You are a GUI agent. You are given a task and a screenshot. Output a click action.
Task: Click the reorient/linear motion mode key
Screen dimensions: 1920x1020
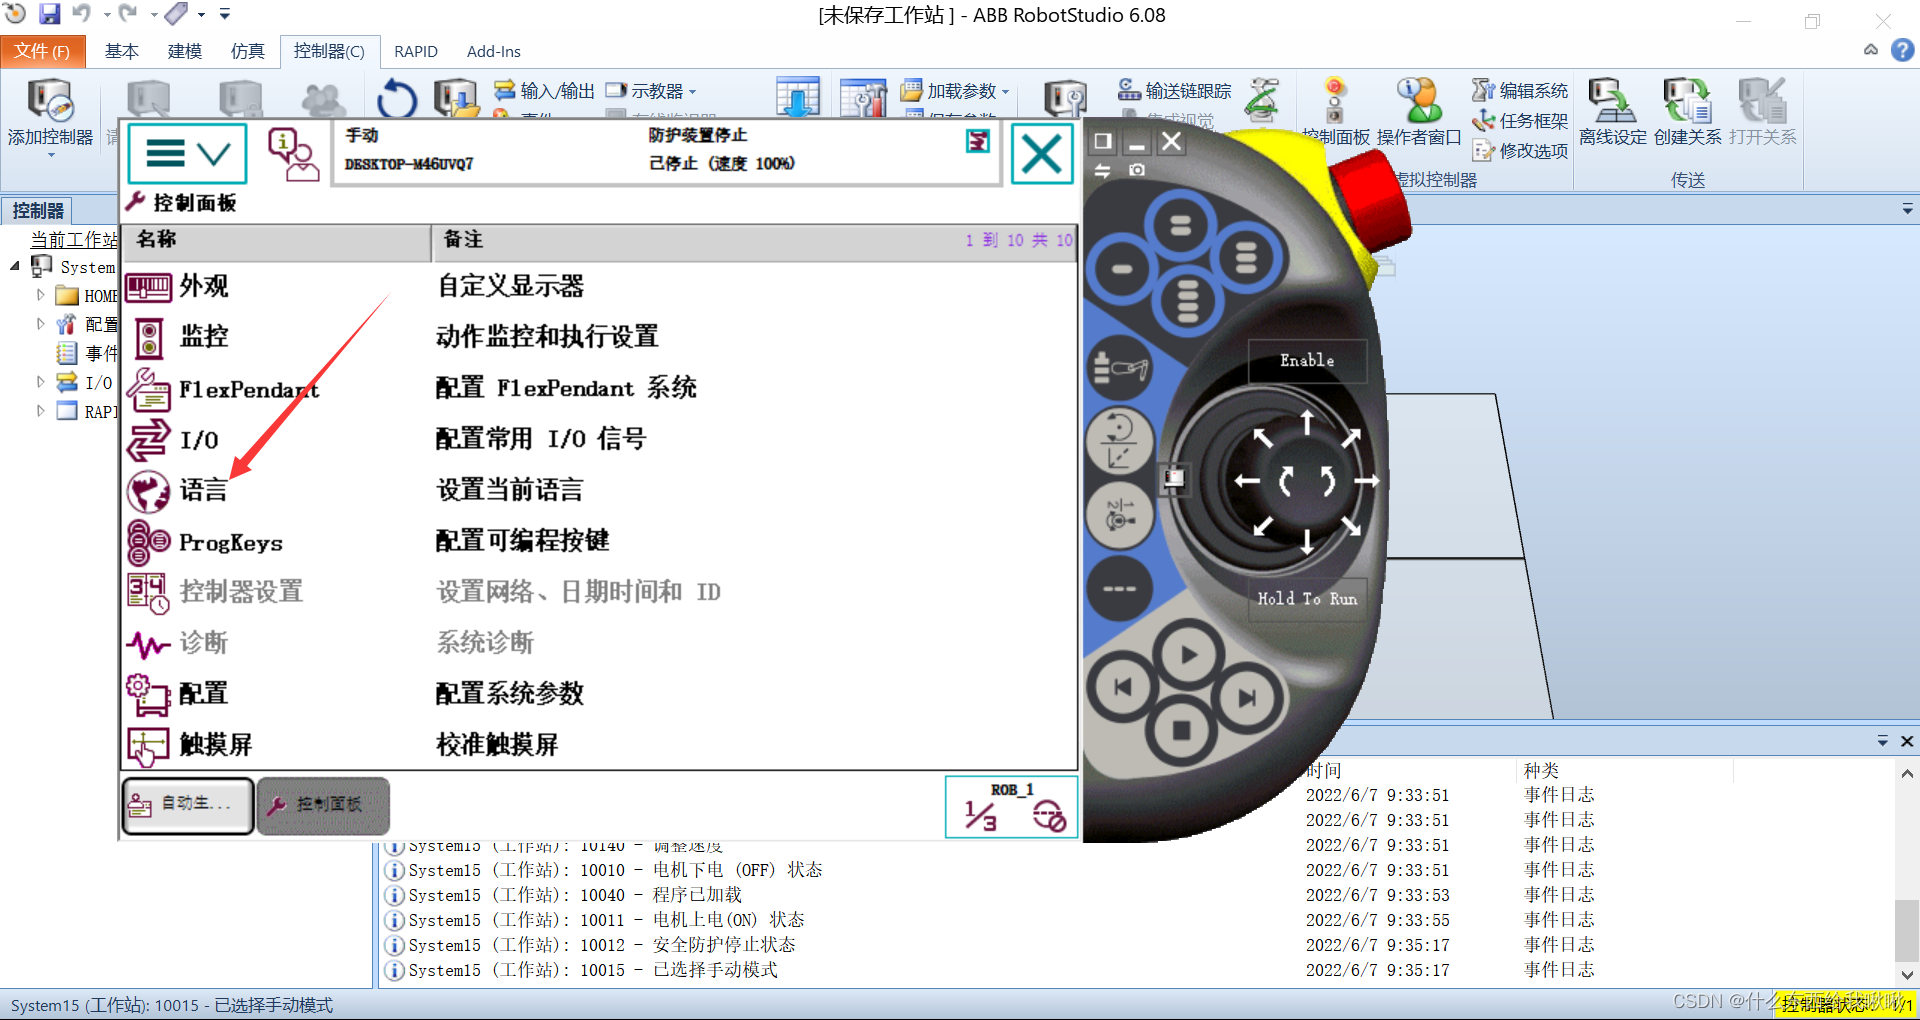point(1119,442)
